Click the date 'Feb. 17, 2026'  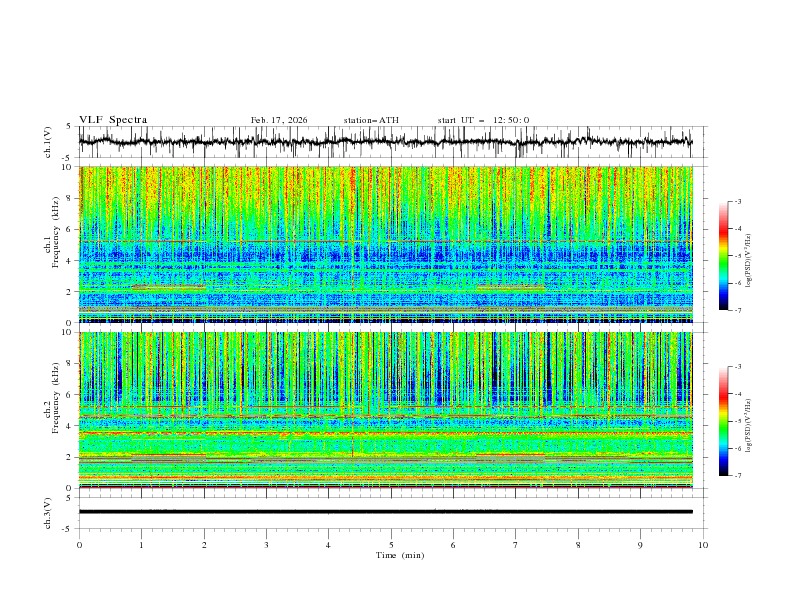(279, 120)
